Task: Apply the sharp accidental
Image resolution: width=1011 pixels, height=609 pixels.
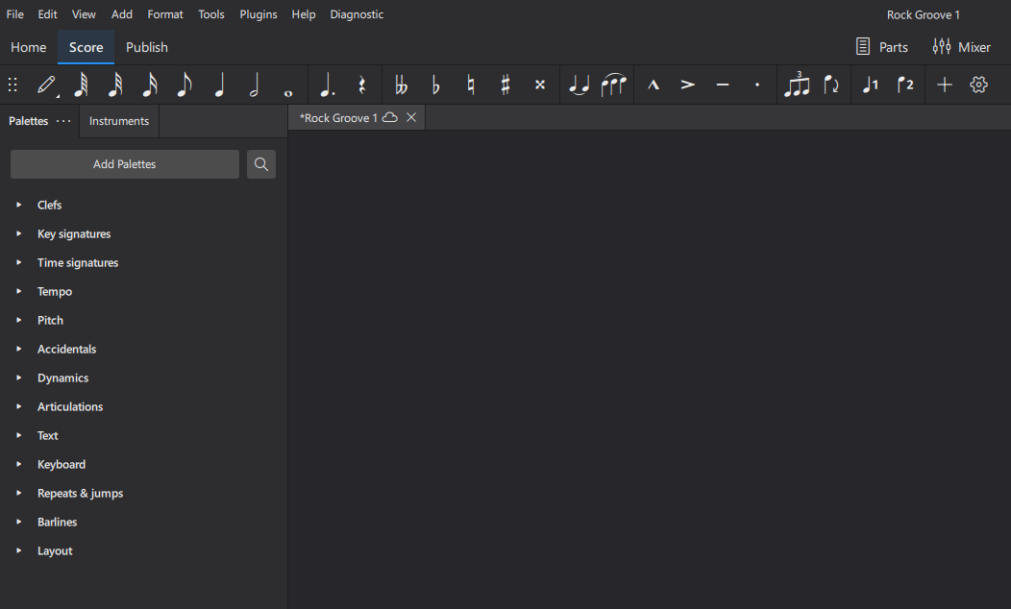Action: [x=505, y=86]
